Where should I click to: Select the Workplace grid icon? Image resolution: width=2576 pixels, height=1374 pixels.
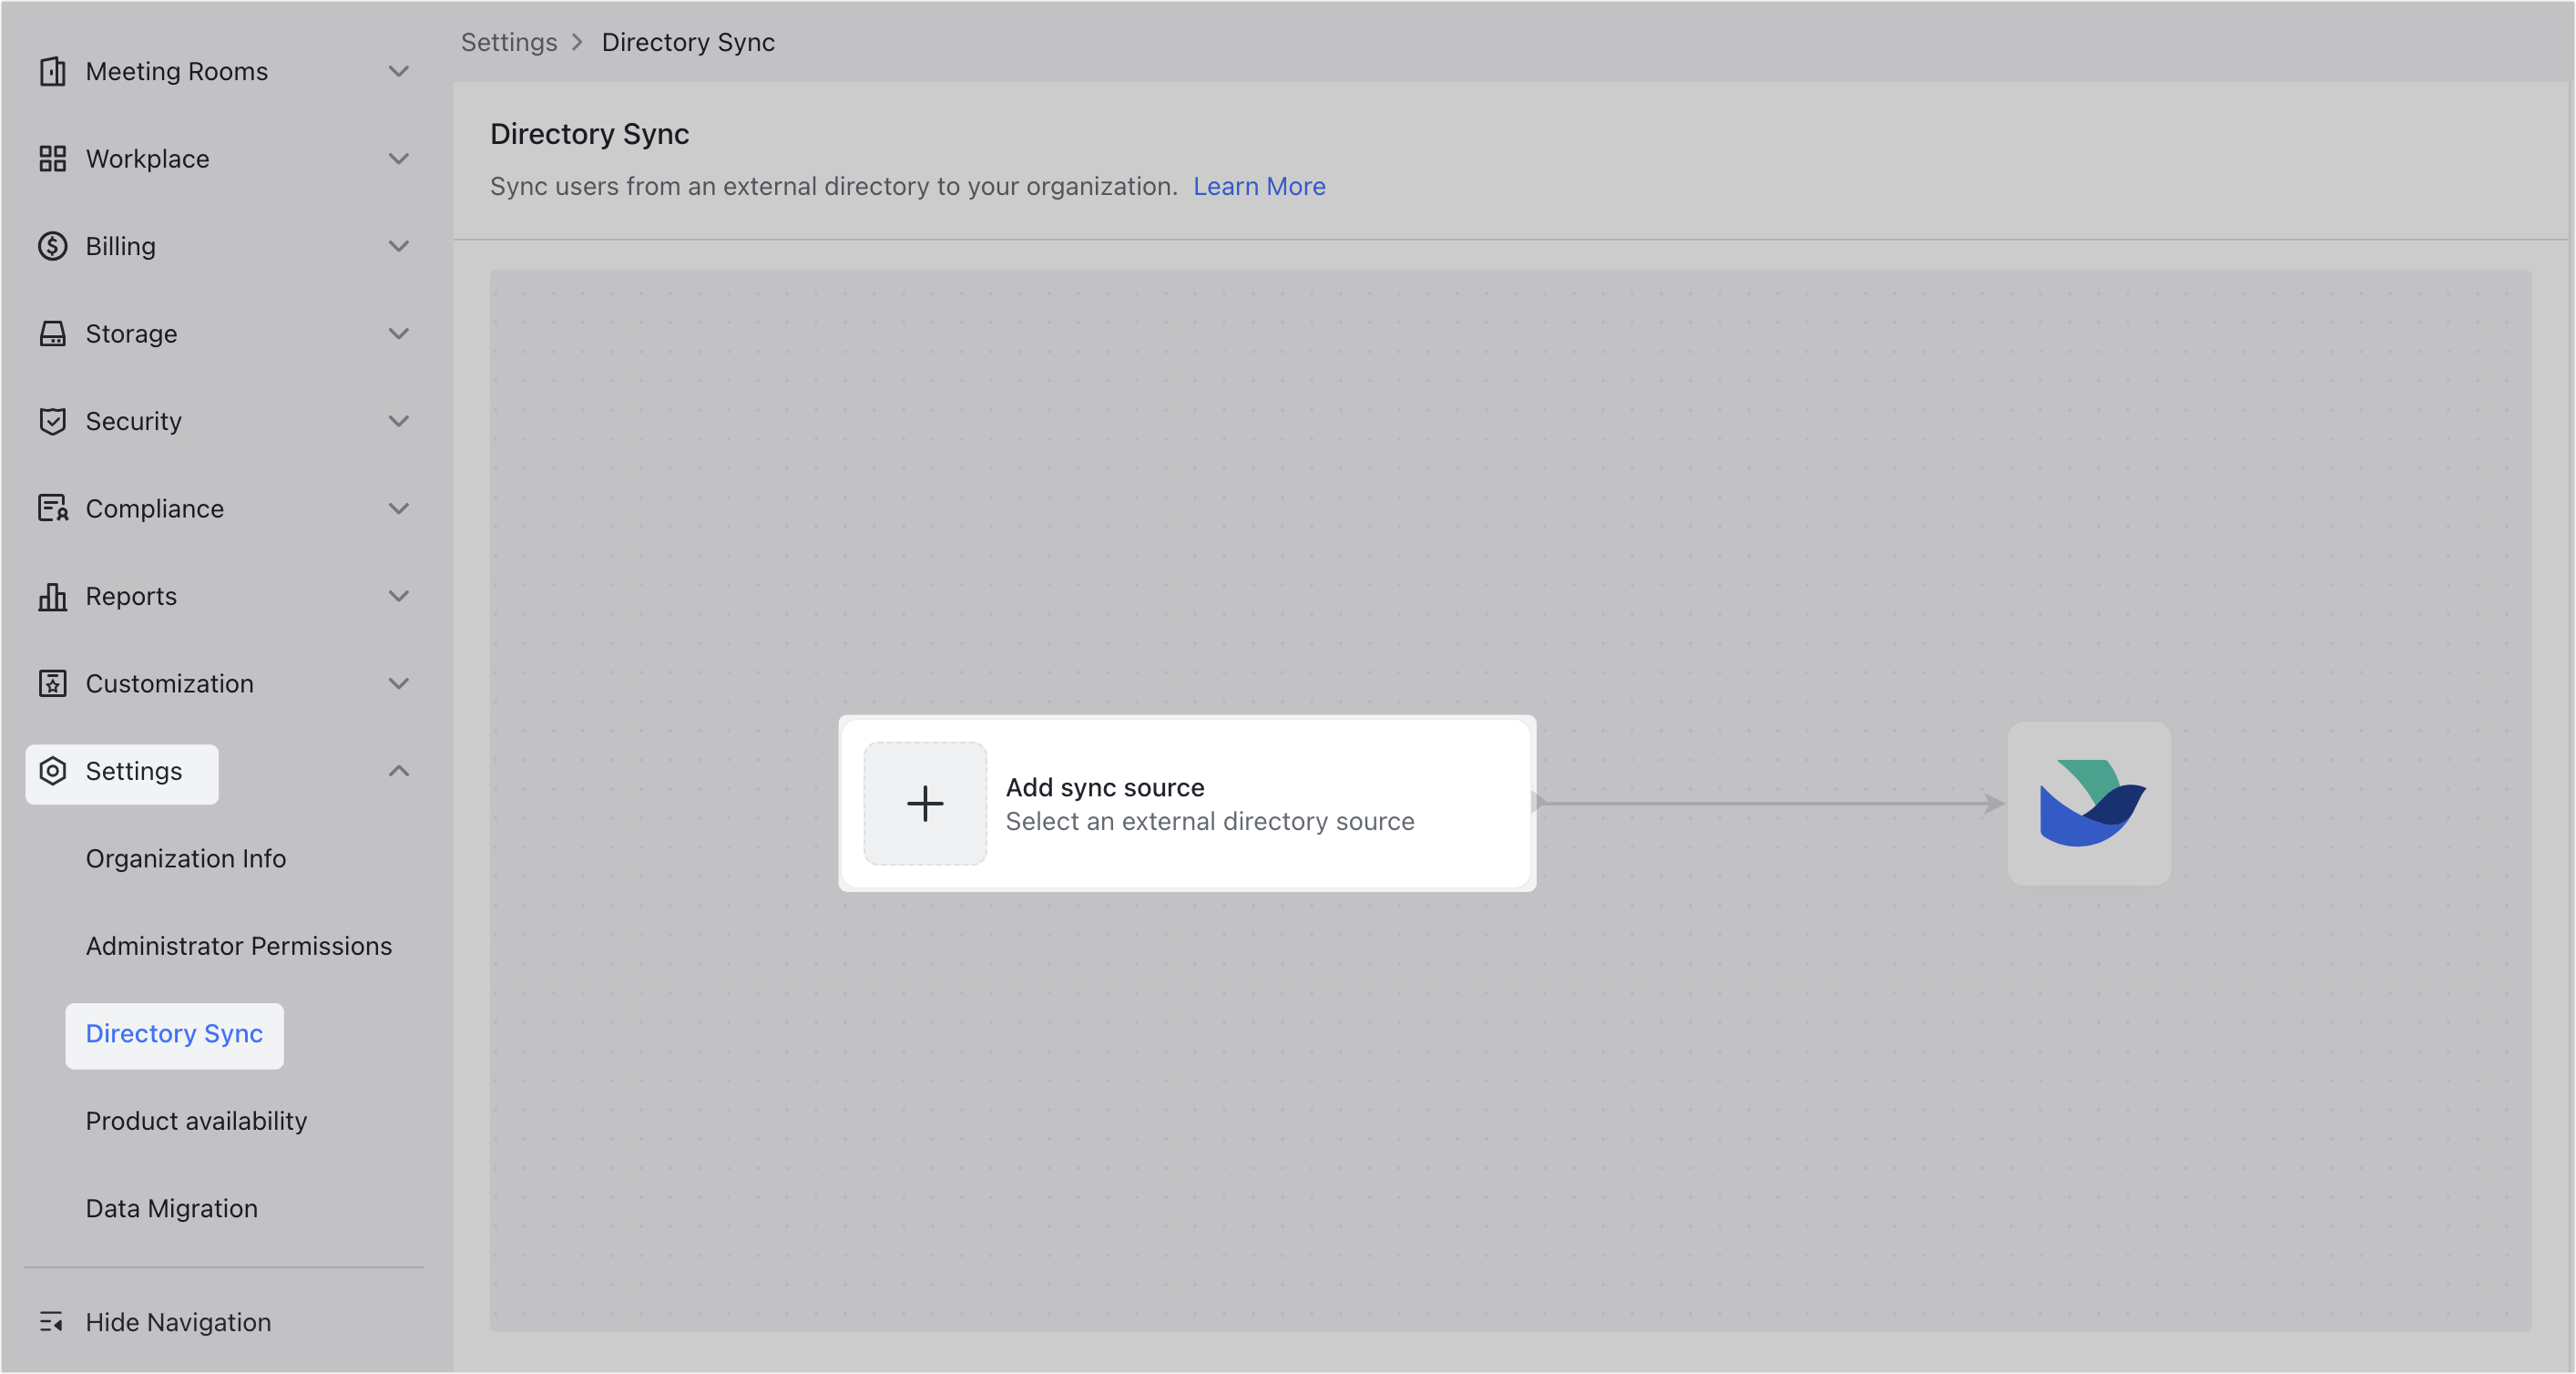tap(53, 158)
